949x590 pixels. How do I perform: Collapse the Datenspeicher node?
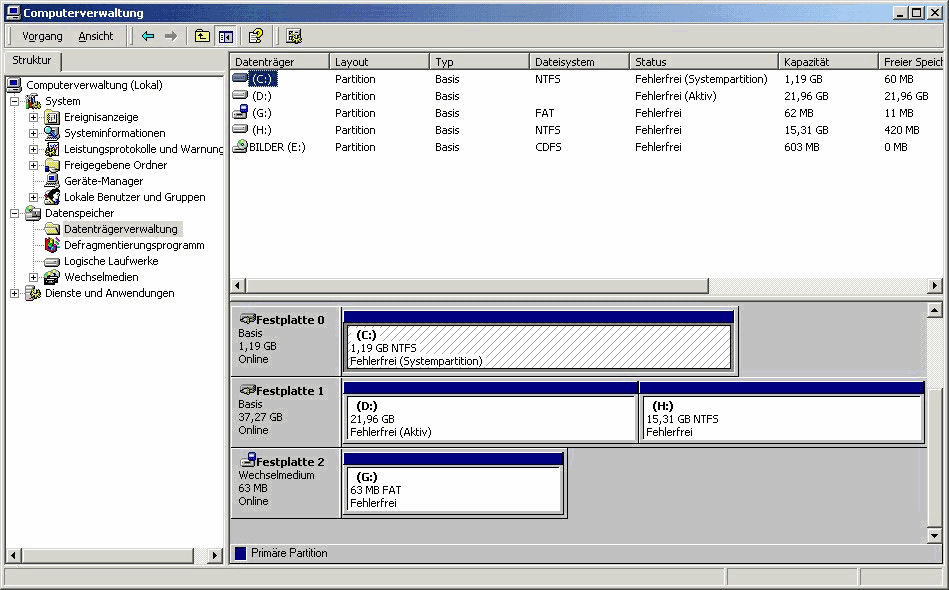[x=15, y=213]
